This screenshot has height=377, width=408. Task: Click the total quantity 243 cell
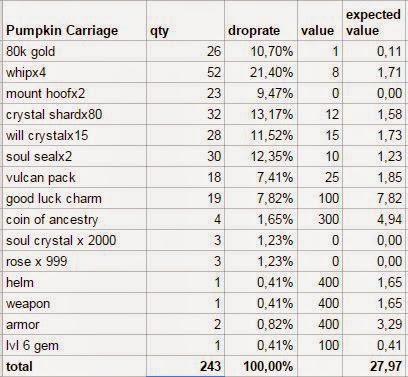185,366
